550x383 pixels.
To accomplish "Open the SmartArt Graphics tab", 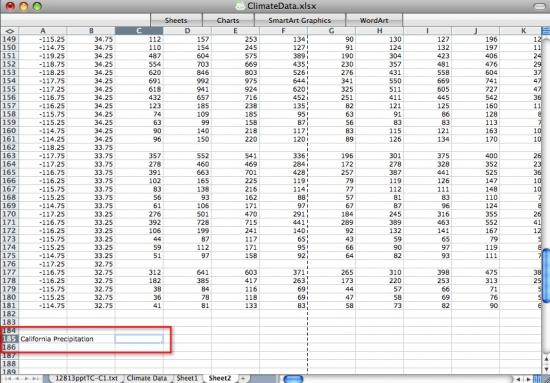I will [300, 20].
